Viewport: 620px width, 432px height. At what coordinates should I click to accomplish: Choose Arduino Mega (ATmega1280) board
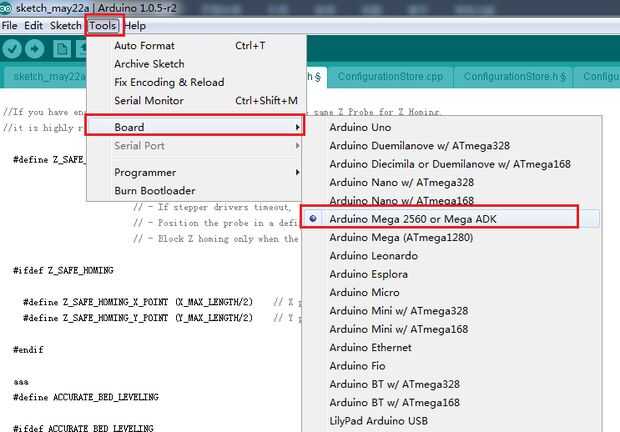tap(451, 237)
